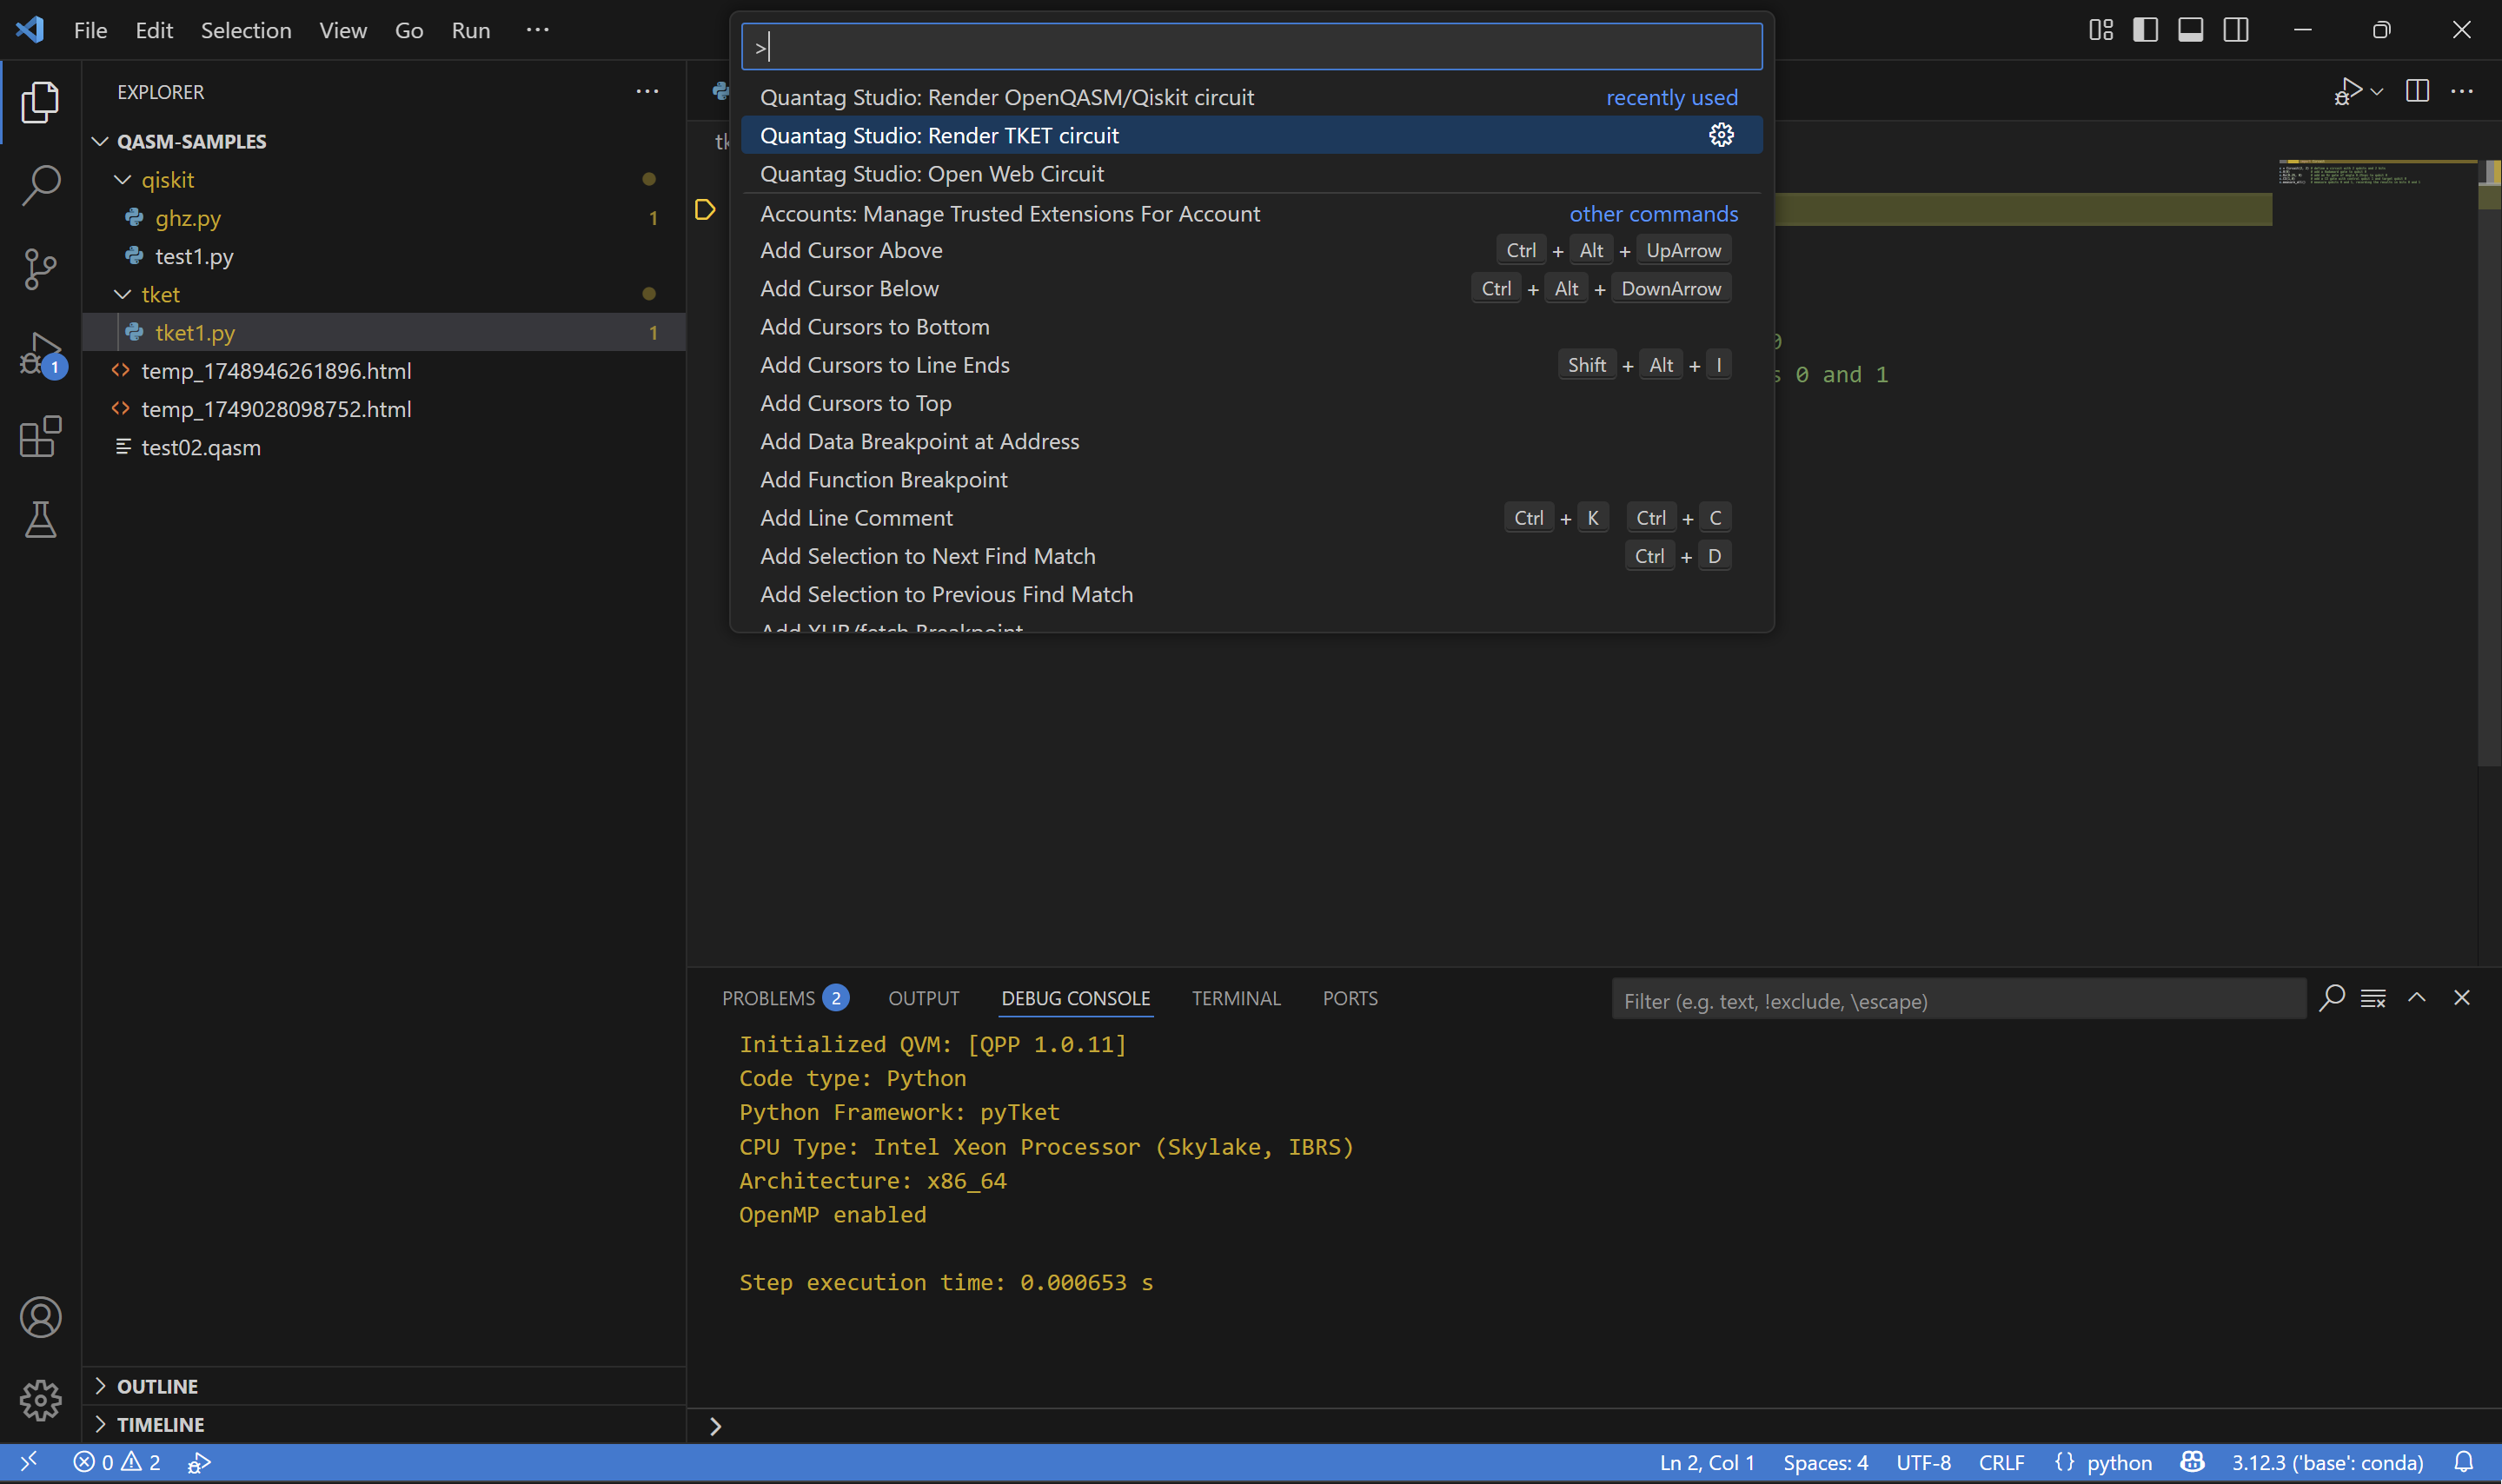Switch to the TERMINAL tab

click(x=1235, y=998)
